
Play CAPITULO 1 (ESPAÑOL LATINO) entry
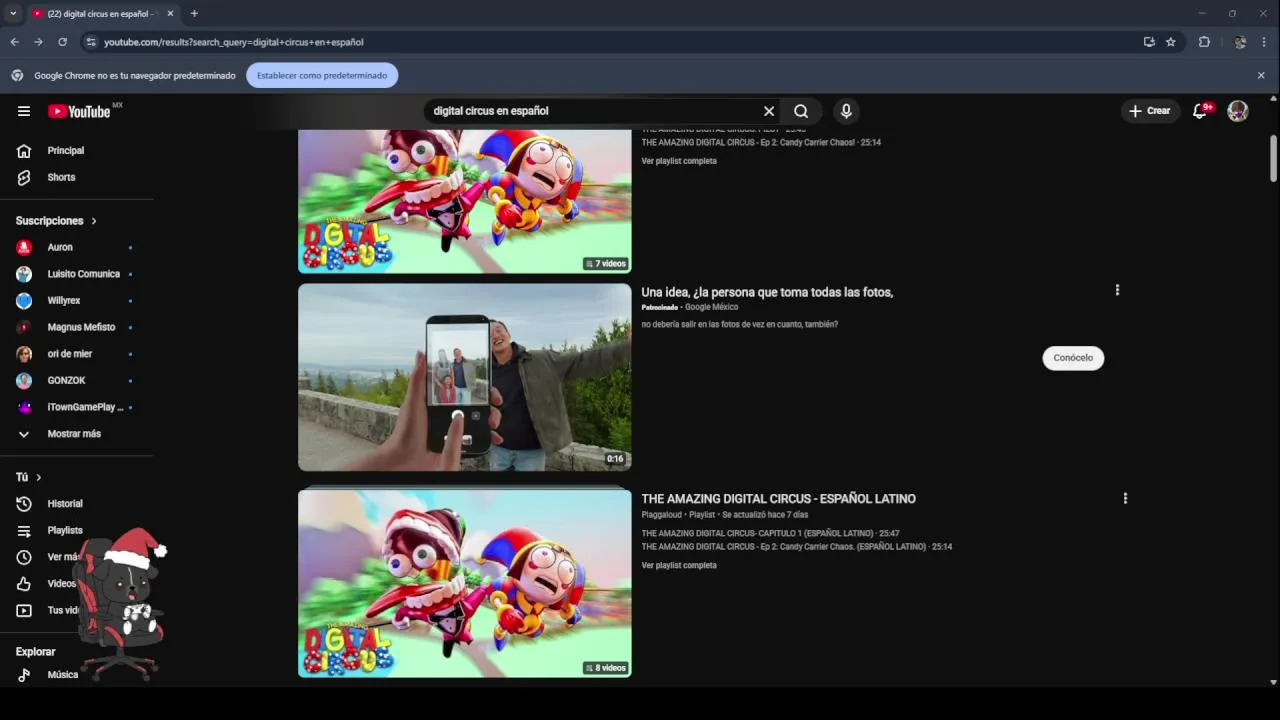click(x=770, y=534)
